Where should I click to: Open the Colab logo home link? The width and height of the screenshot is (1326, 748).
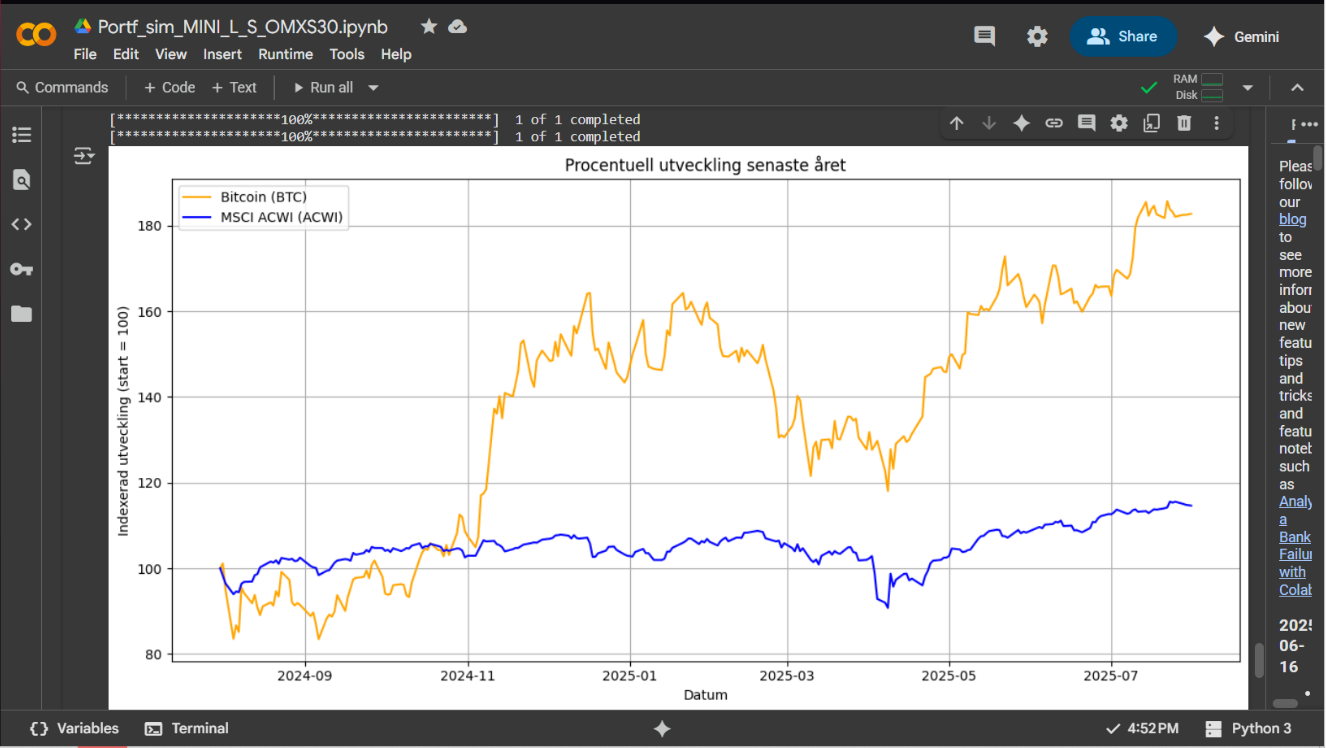[x=36, y=35]
